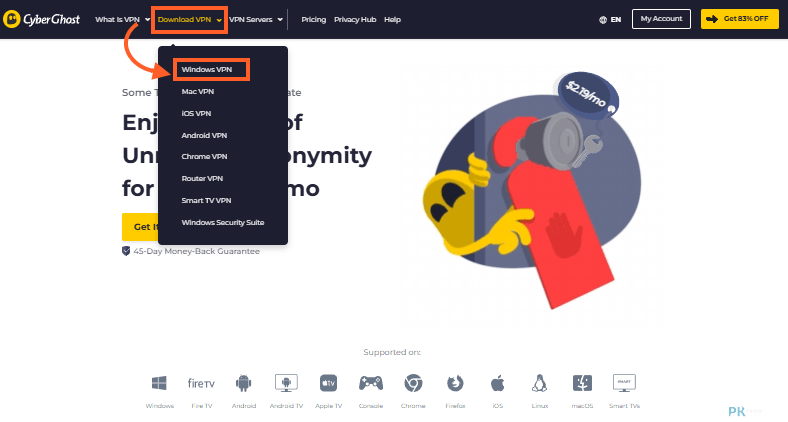Click the Android TV icon
788x422 pixels.
point(286,383)
